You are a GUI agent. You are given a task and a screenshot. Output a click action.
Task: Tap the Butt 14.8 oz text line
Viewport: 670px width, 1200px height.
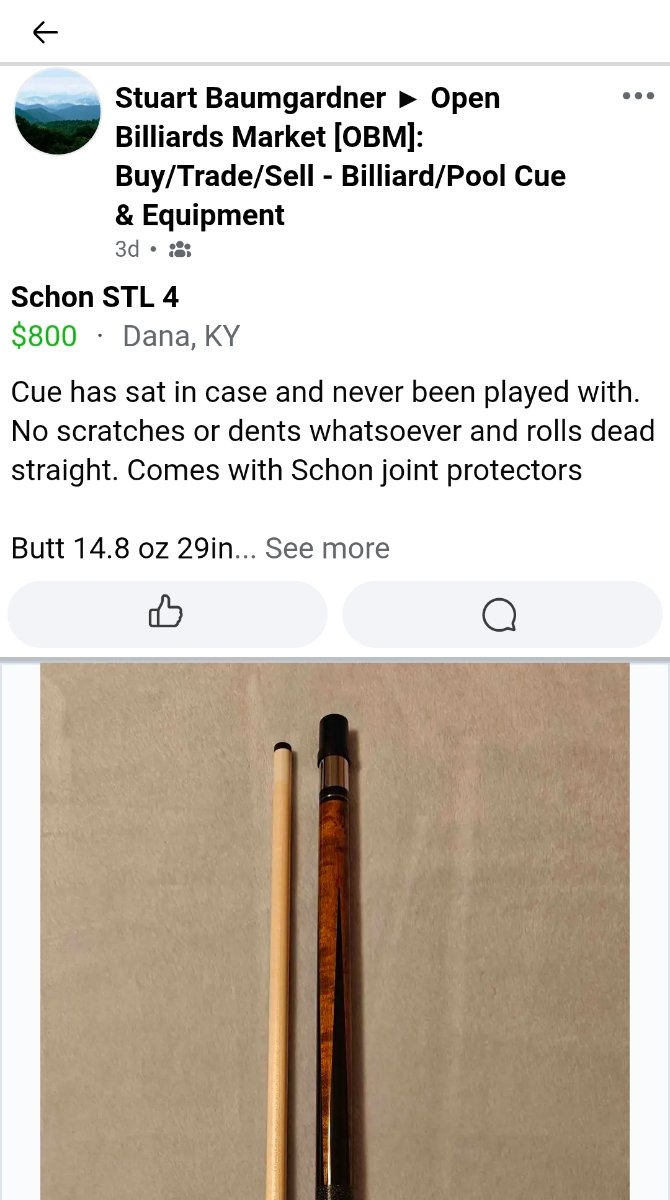point(120,548)
